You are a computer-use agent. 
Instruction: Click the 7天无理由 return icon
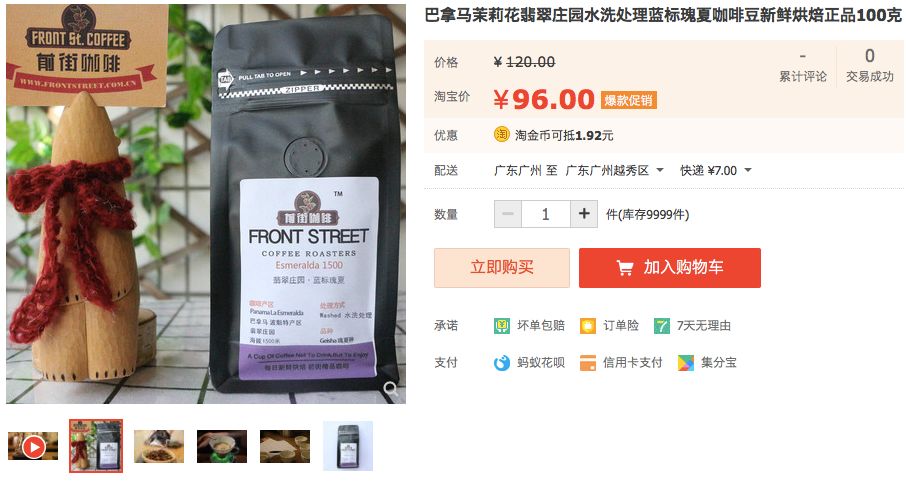point(662,326)
